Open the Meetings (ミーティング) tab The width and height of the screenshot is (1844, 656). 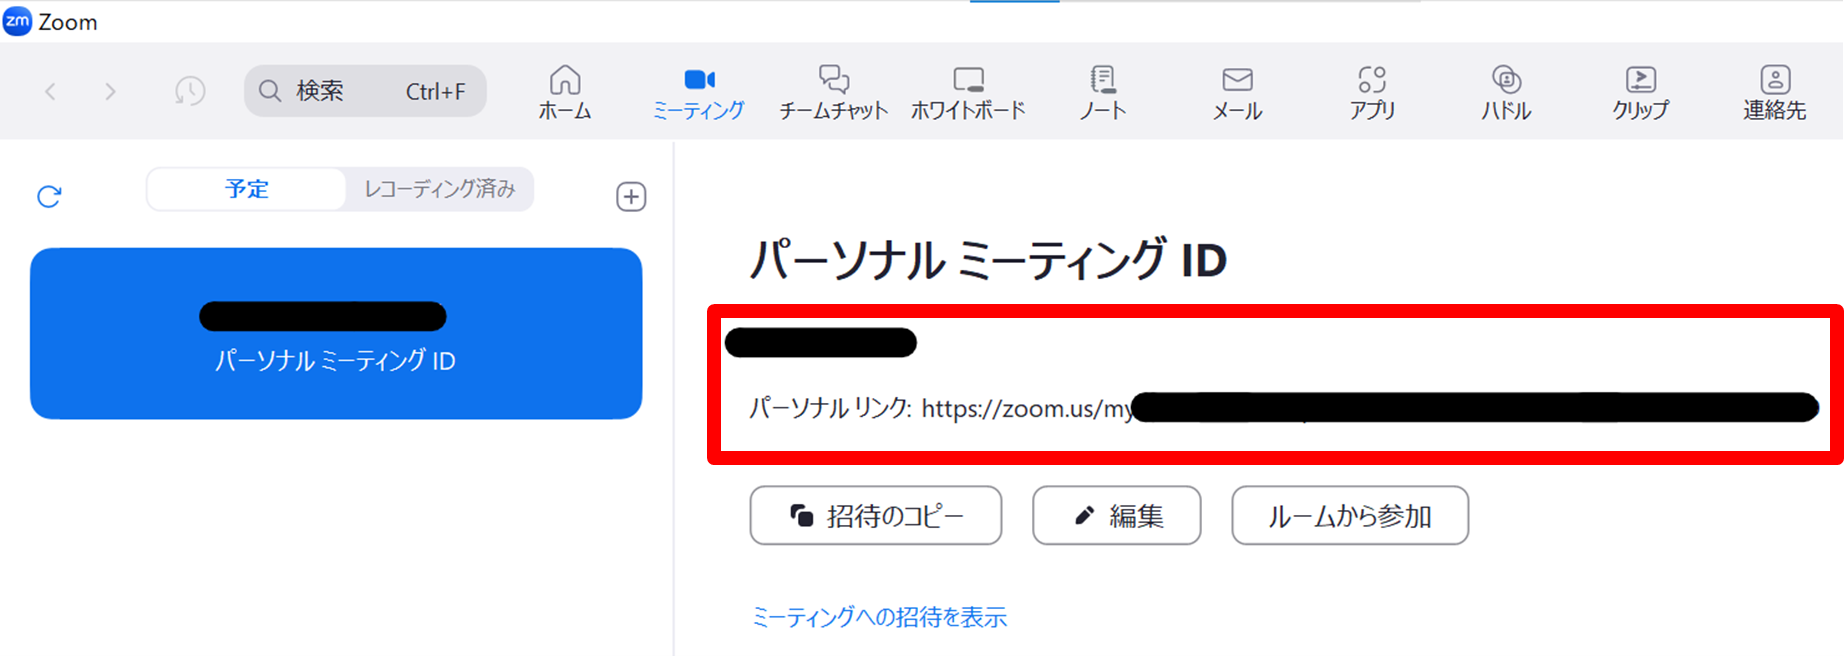coord(699,93)
